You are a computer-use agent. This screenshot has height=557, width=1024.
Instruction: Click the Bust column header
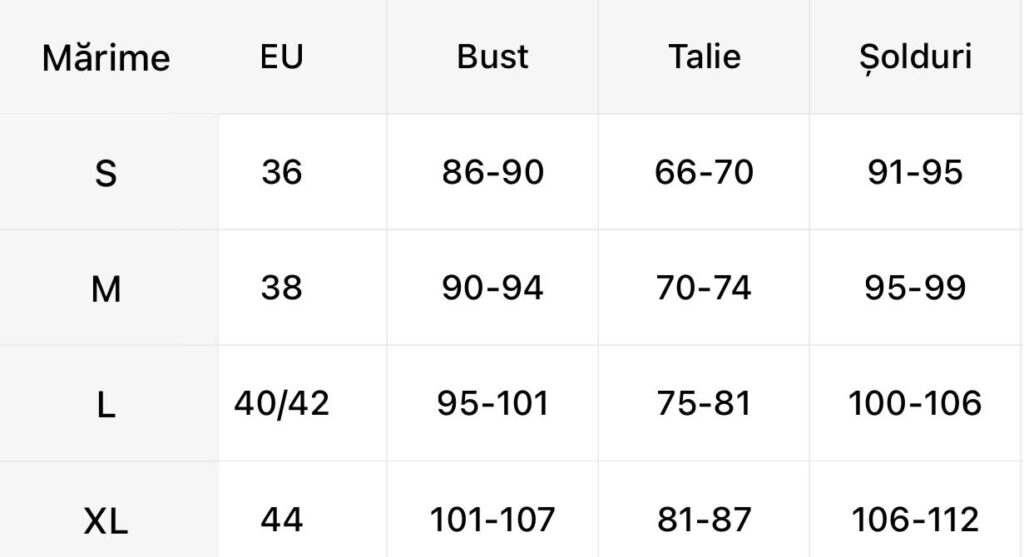[492, 57]
